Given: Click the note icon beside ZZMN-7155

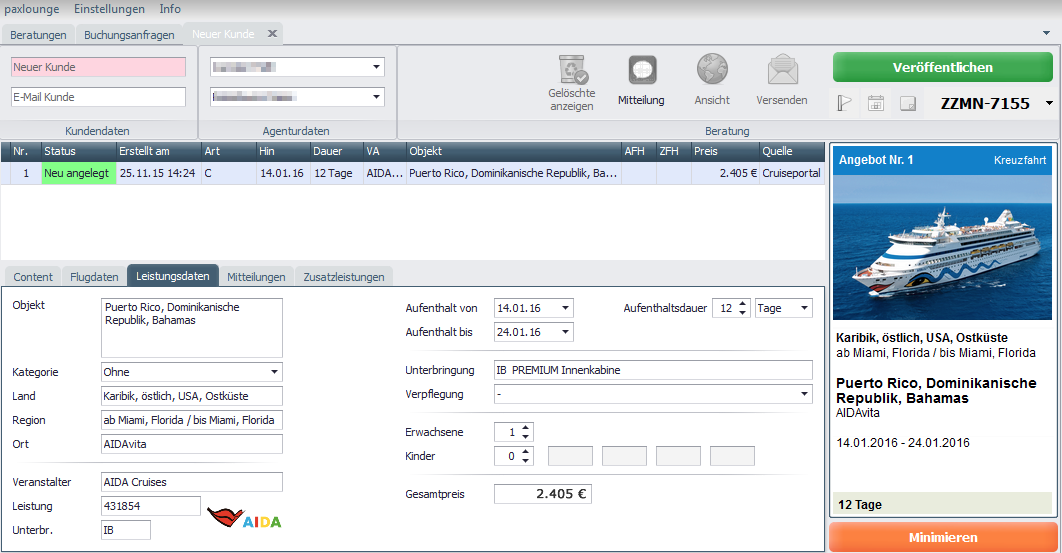Looking at the screenshot, I should click(908, 103).
